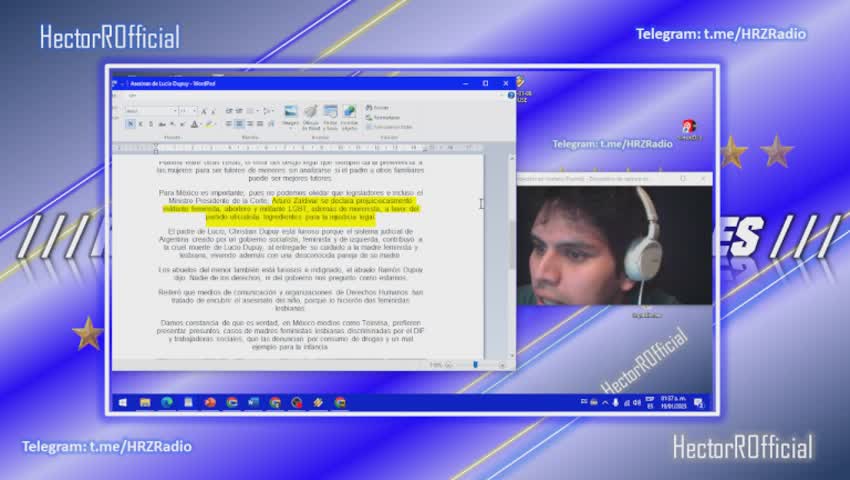Click the zoom in plus button

point(502,365)
